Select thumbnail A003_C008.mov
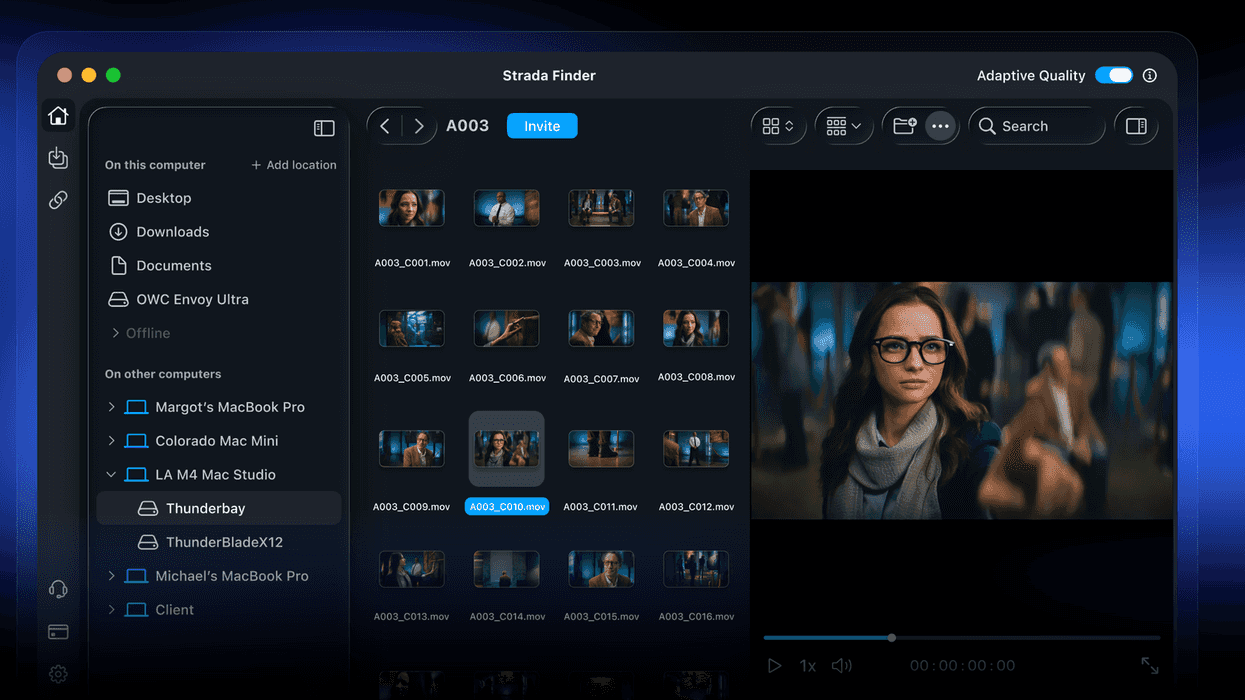The width and height of the screenshot is (1245, 700). (x=696, y=328)
